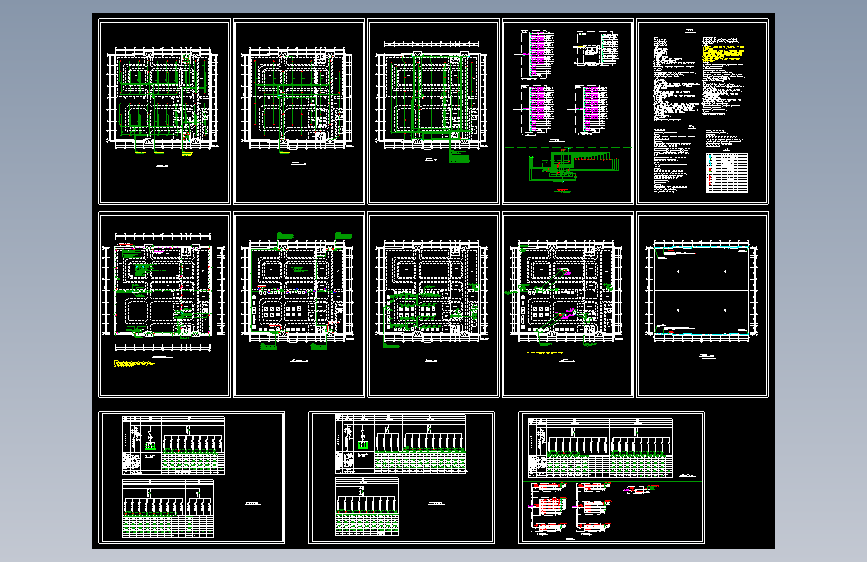The height and width of the screenshot is (562, 867).
Task: Select the design notes sheet with yellow highlighted text
Action: (702, 111)
